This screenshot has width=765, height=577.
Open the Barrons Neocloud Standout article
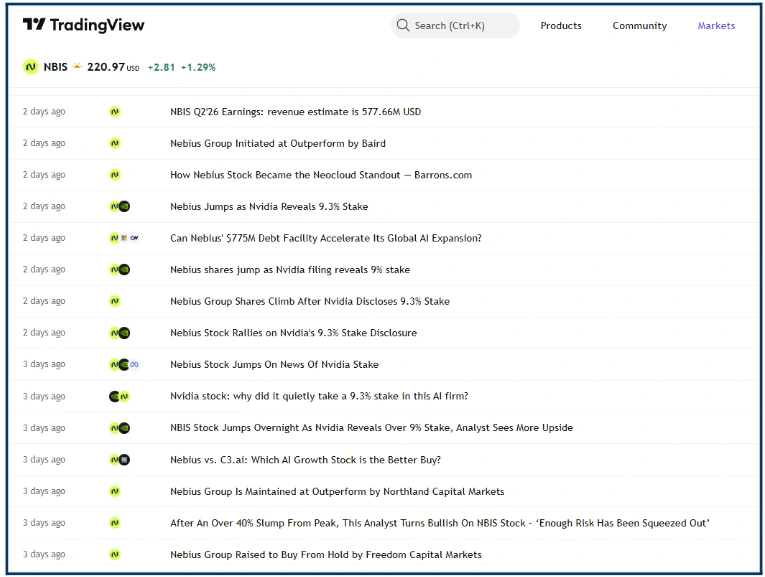click(321, 175)
